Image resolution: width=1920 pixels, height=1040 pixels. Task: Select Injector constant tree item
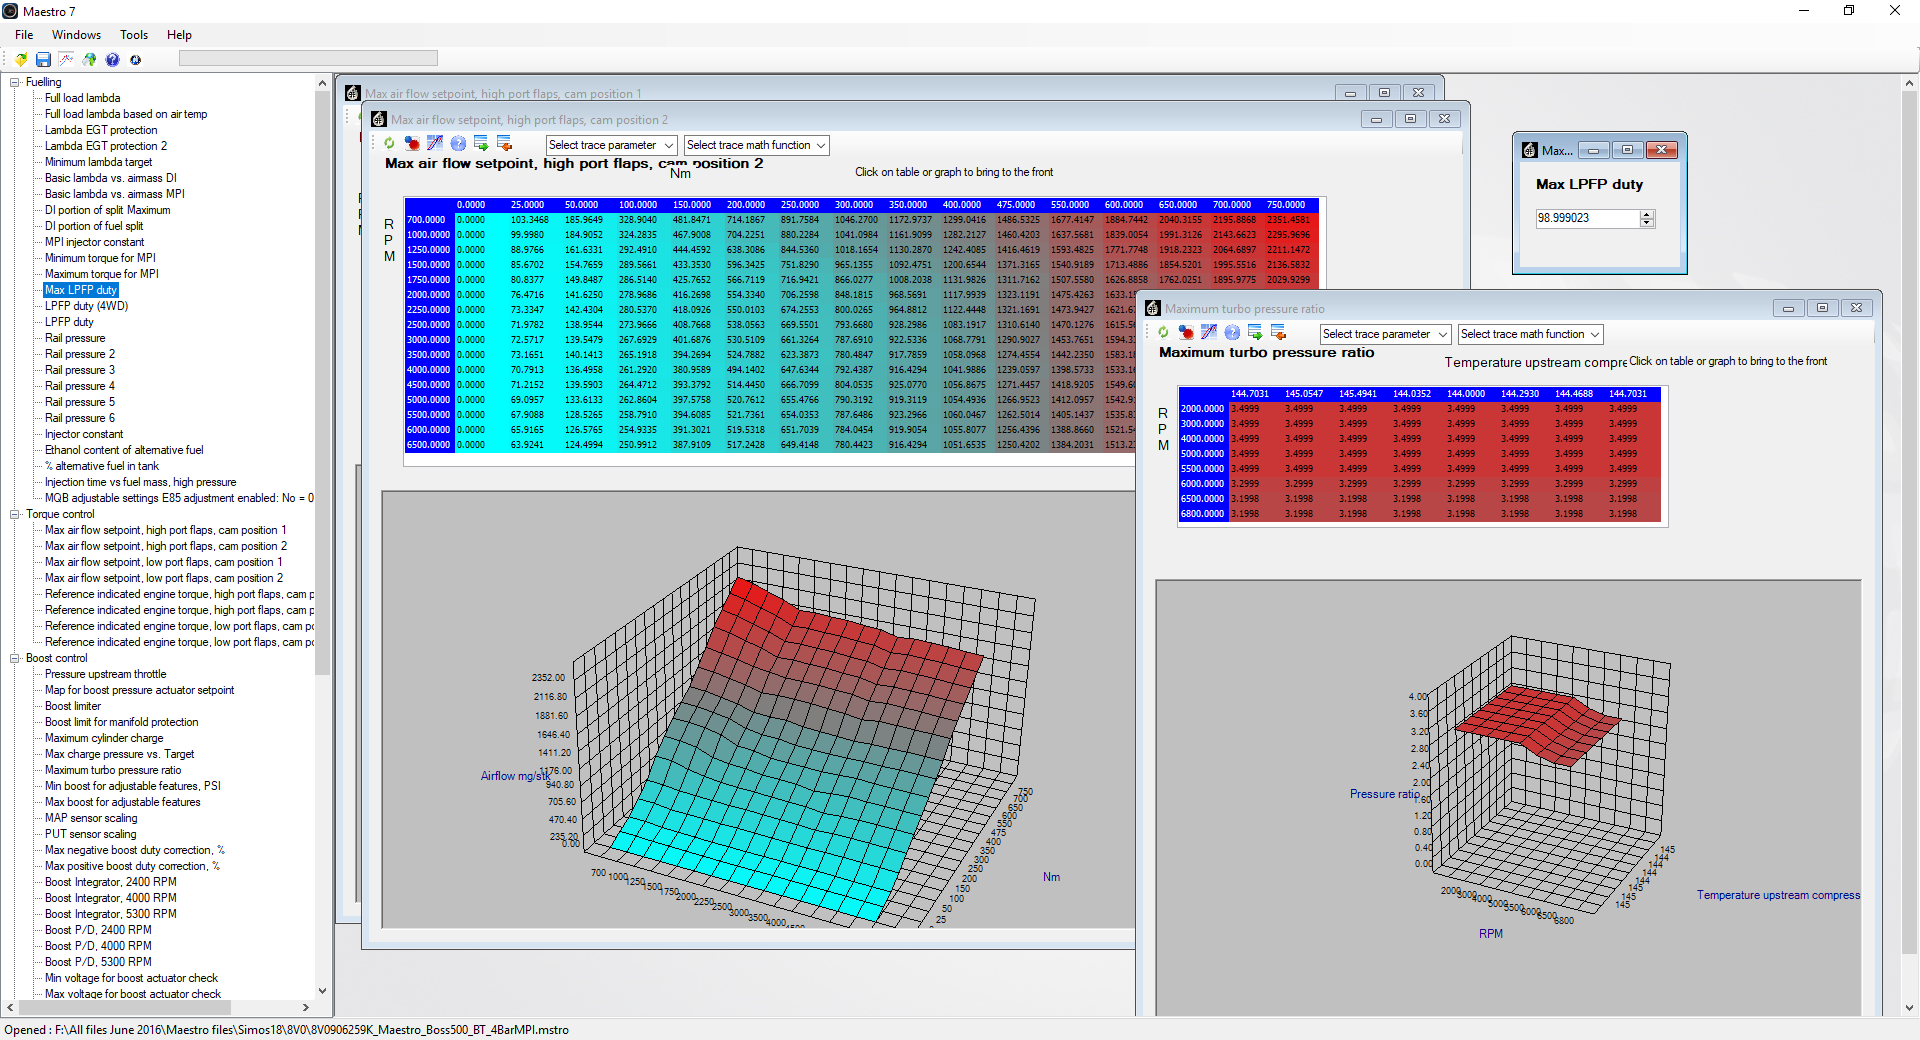(x=84, y=434)
